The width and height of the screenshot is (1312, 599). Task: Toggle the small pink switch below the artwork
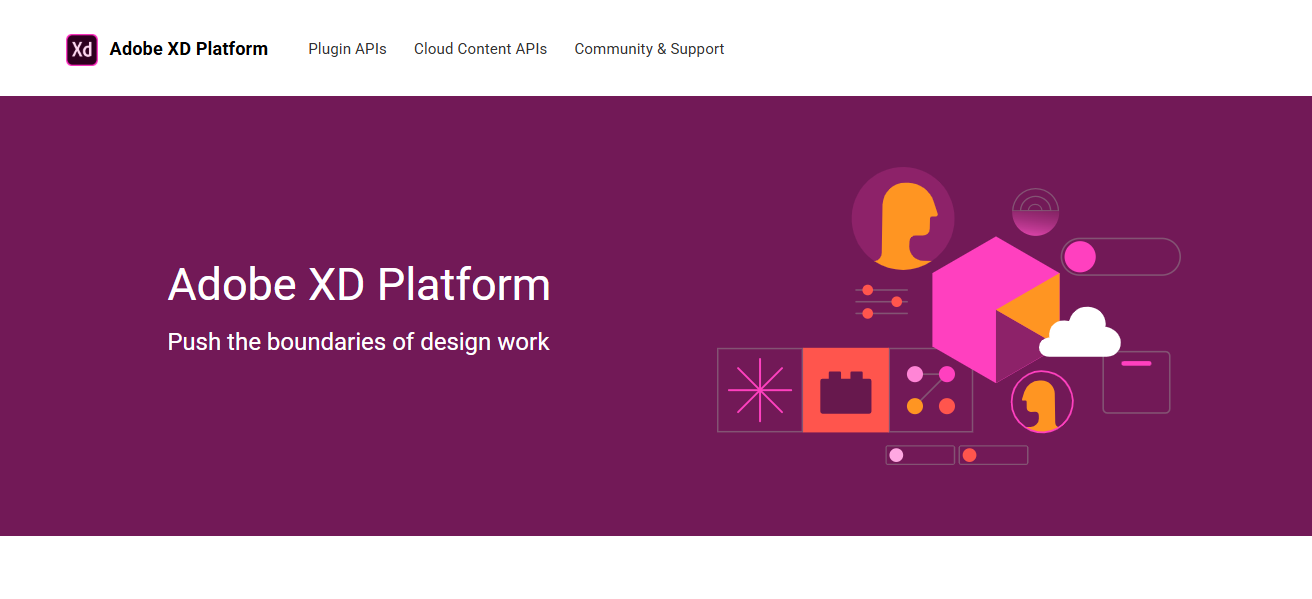[x=919, y=455]
